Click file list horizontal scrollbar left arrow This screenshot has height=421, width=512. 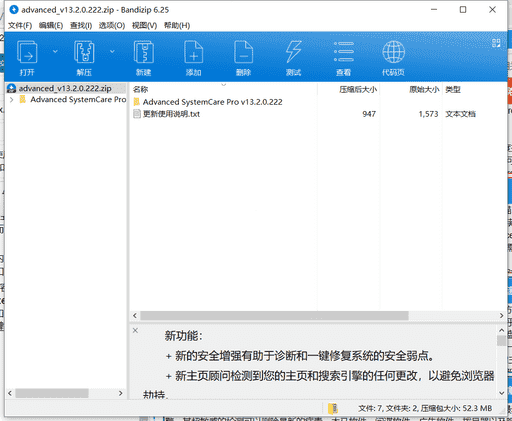pyautogui.click(x=135, y=315)
